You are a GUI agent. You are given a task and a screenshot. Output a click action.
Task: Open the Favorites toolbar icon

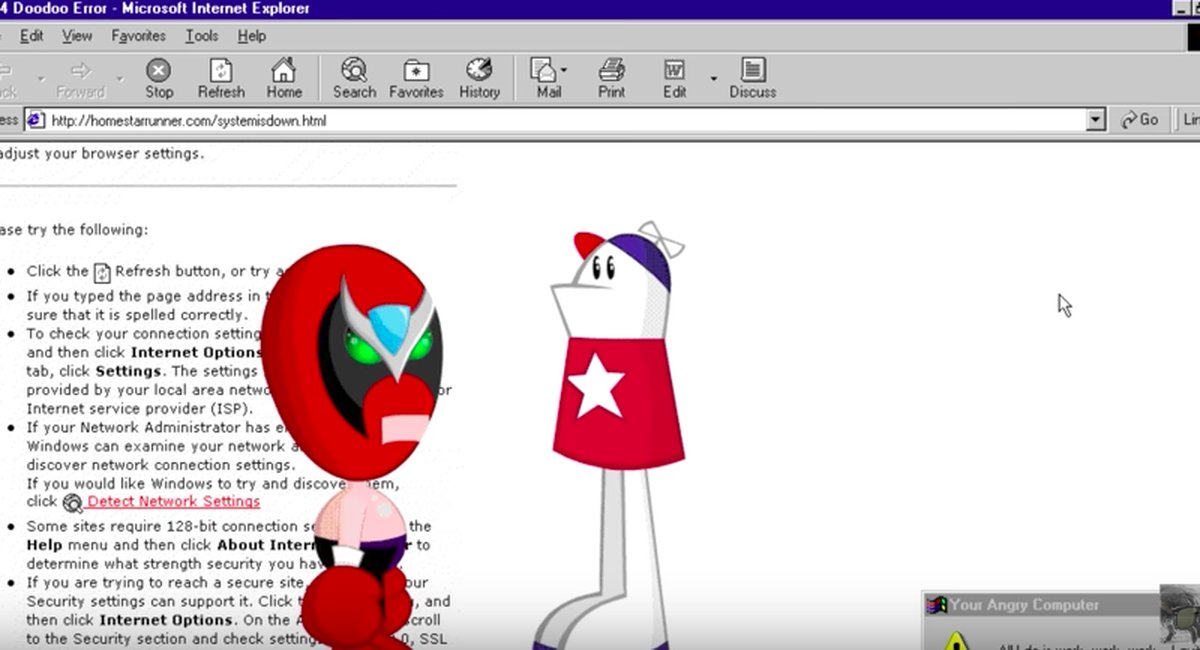(x=416, y=78)
